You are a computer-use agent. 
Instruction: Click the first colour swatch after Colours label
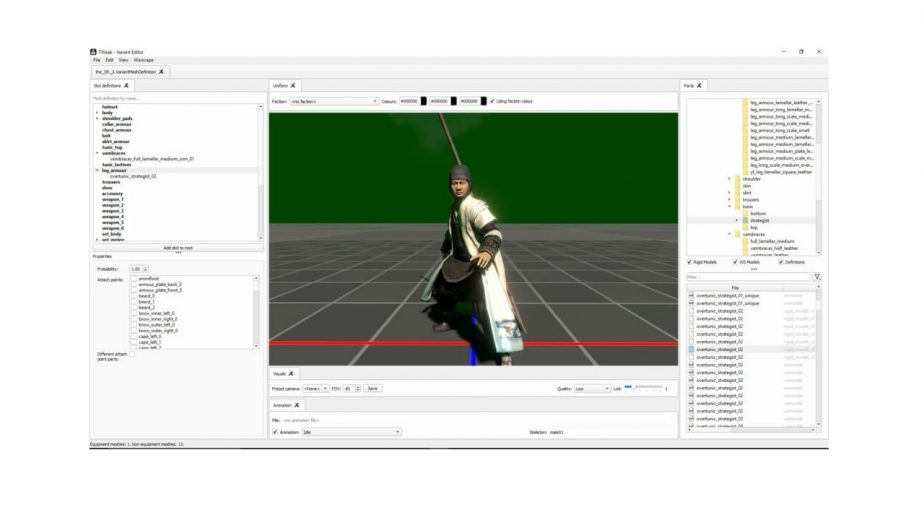coord(424,101)
